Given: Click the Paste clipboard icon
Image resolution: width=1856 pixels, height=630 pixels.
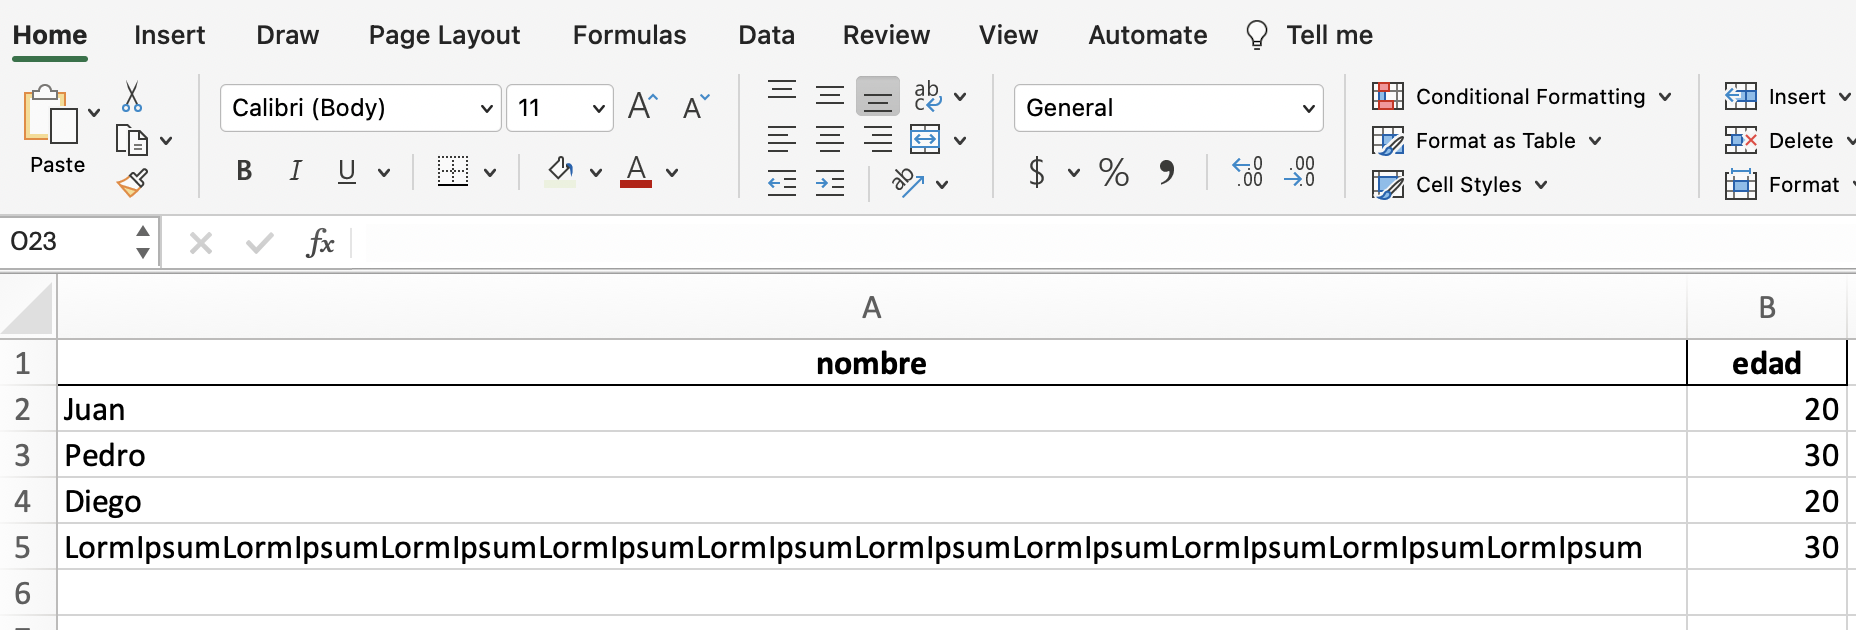Looking at the screenshot, I should [50, 115].
